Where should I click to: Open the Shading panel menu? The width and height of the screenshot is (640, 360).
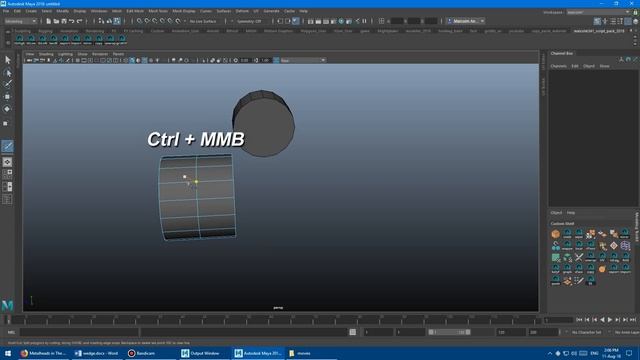46,54
